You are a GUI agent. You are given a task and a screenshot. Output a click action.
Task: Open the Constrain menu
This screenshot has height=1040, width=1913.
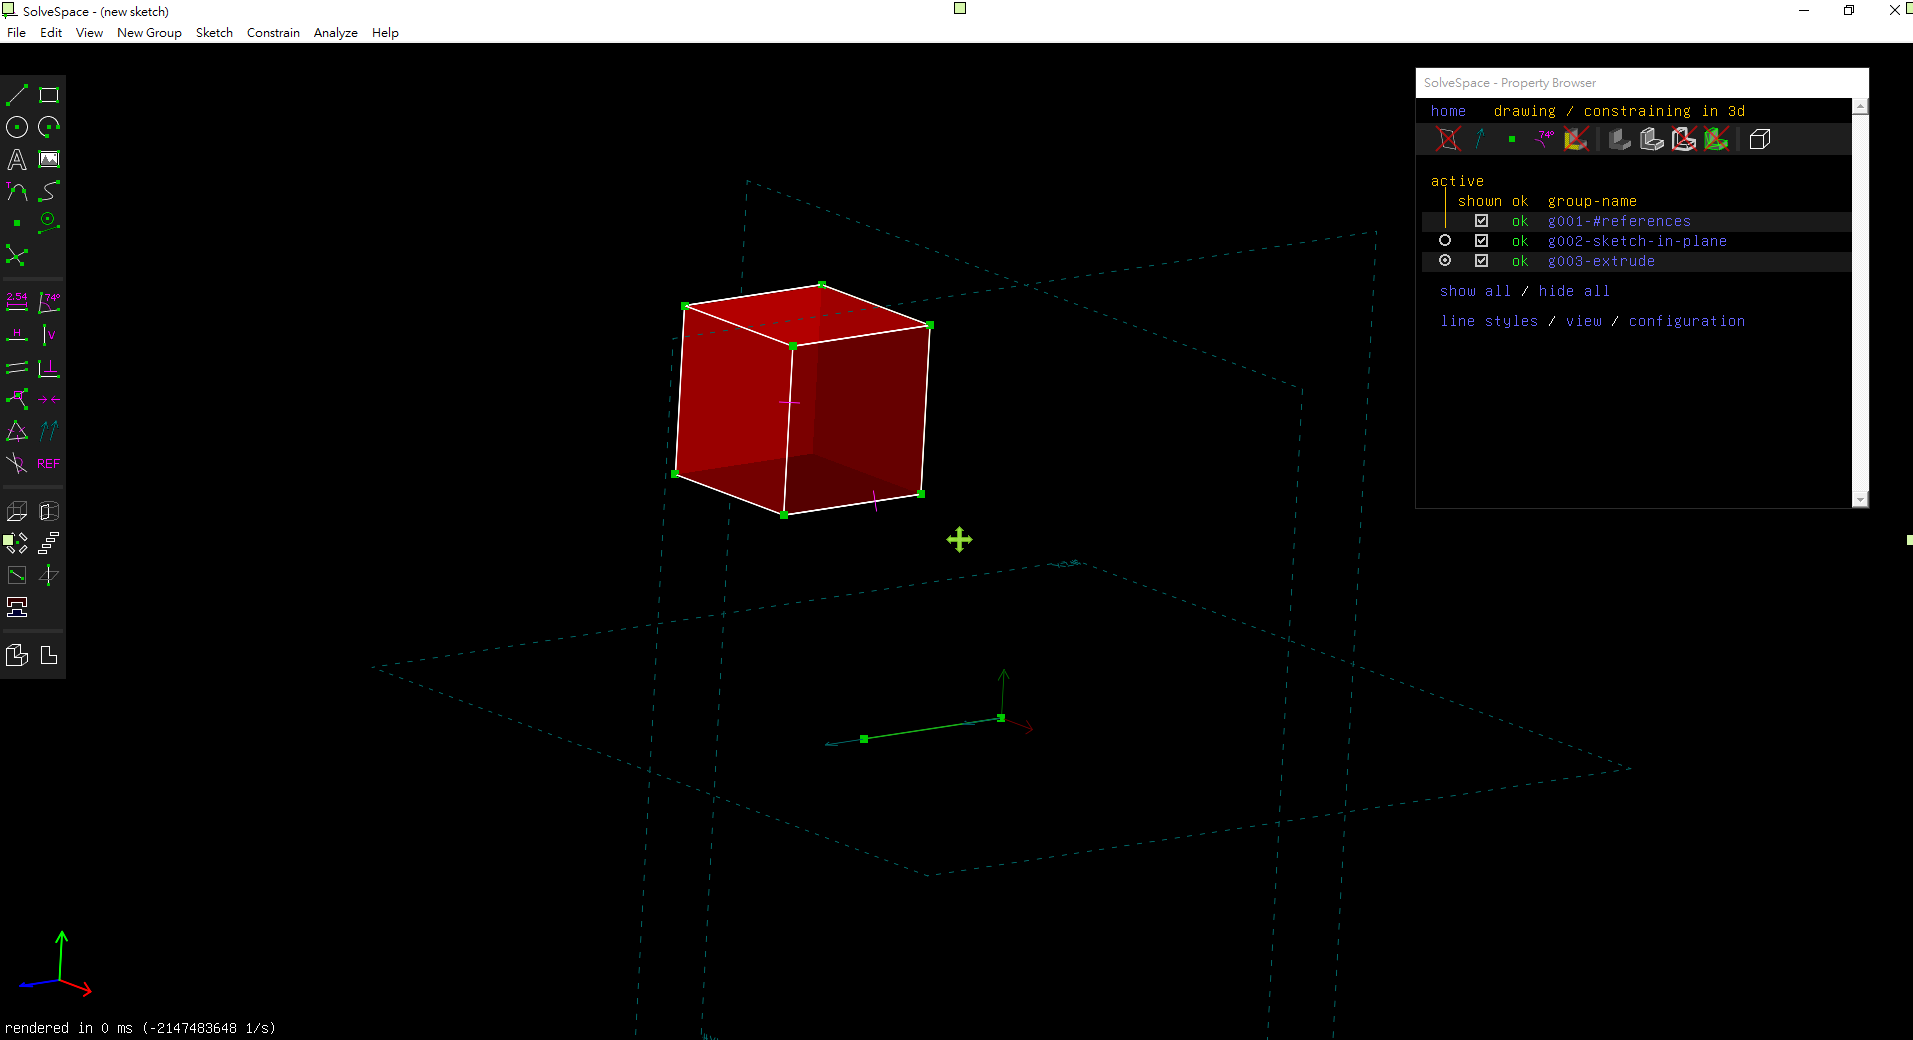click(x=273, y=33)
